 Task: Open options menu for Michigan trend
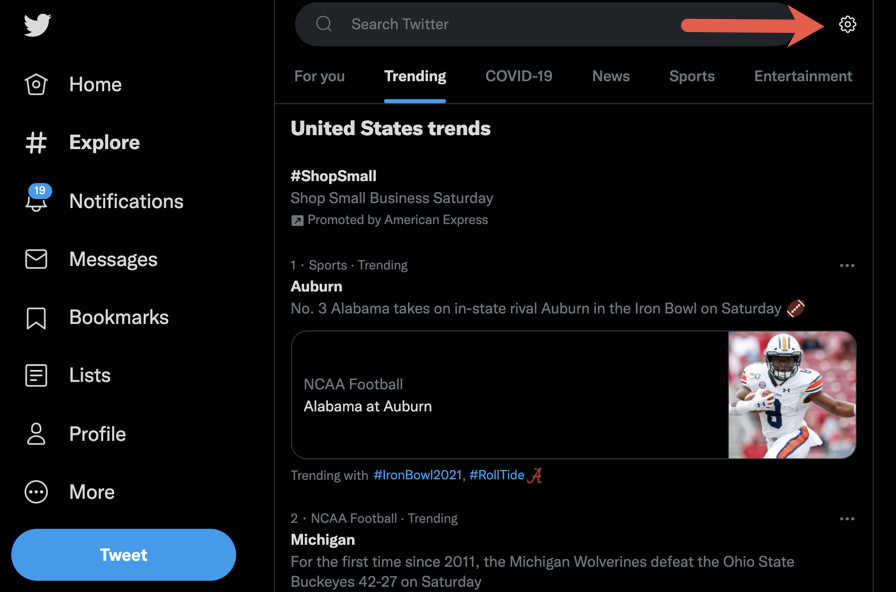pyautogui.click(x=847, y=519)
